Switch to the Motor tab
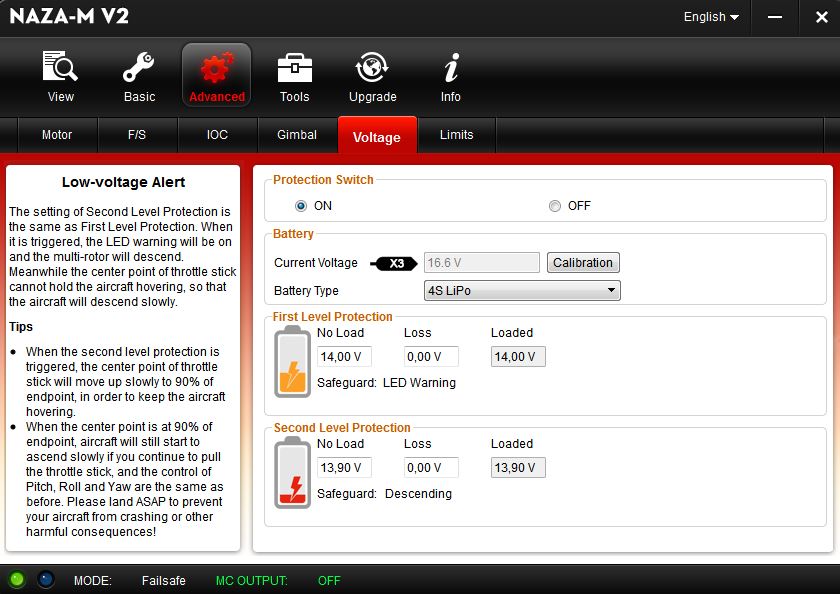This screenshot has height=594, width=840. (57, 135)
